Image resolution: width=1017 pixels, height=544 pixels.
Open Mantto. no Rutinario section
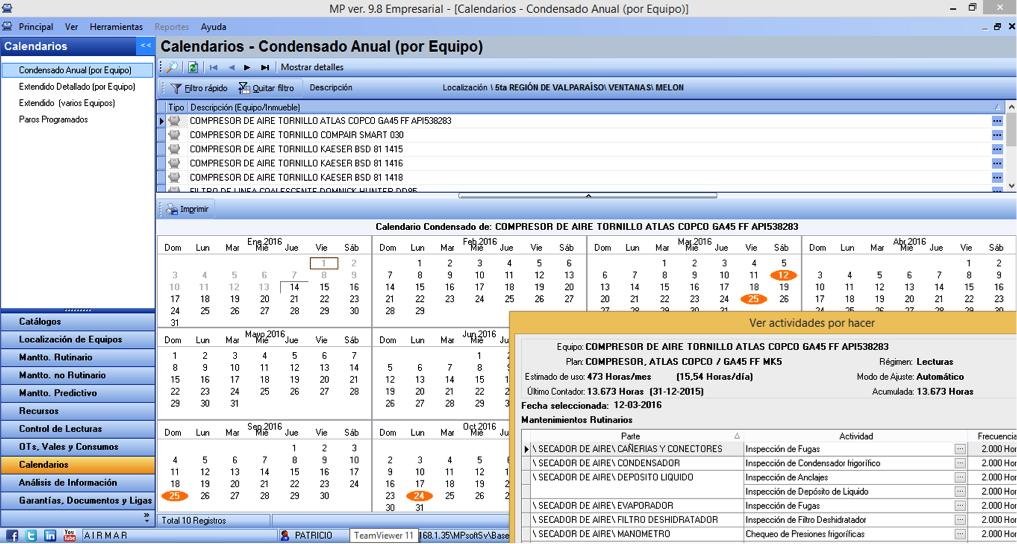coord(78,375)
